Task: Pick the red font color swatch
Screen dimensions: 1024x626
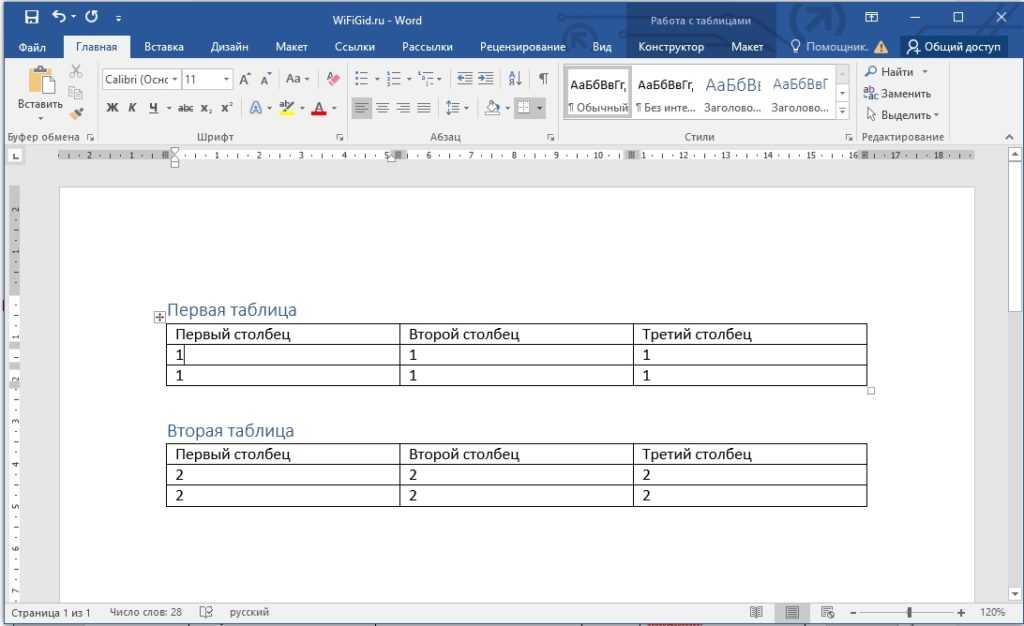Action: point(319,108)
